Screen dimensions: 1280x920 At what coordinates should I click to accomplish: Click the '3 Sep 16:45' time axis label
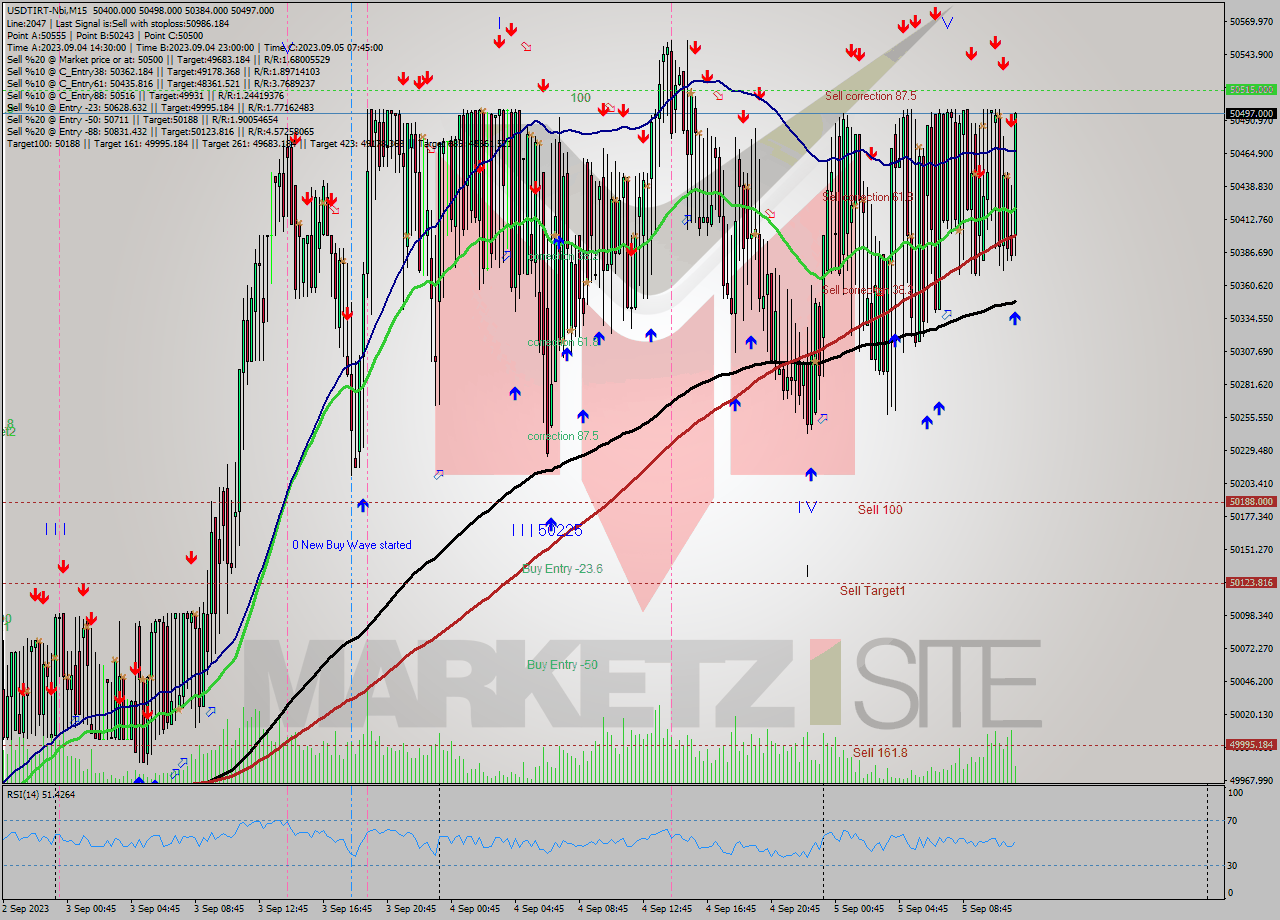[347, 909]
